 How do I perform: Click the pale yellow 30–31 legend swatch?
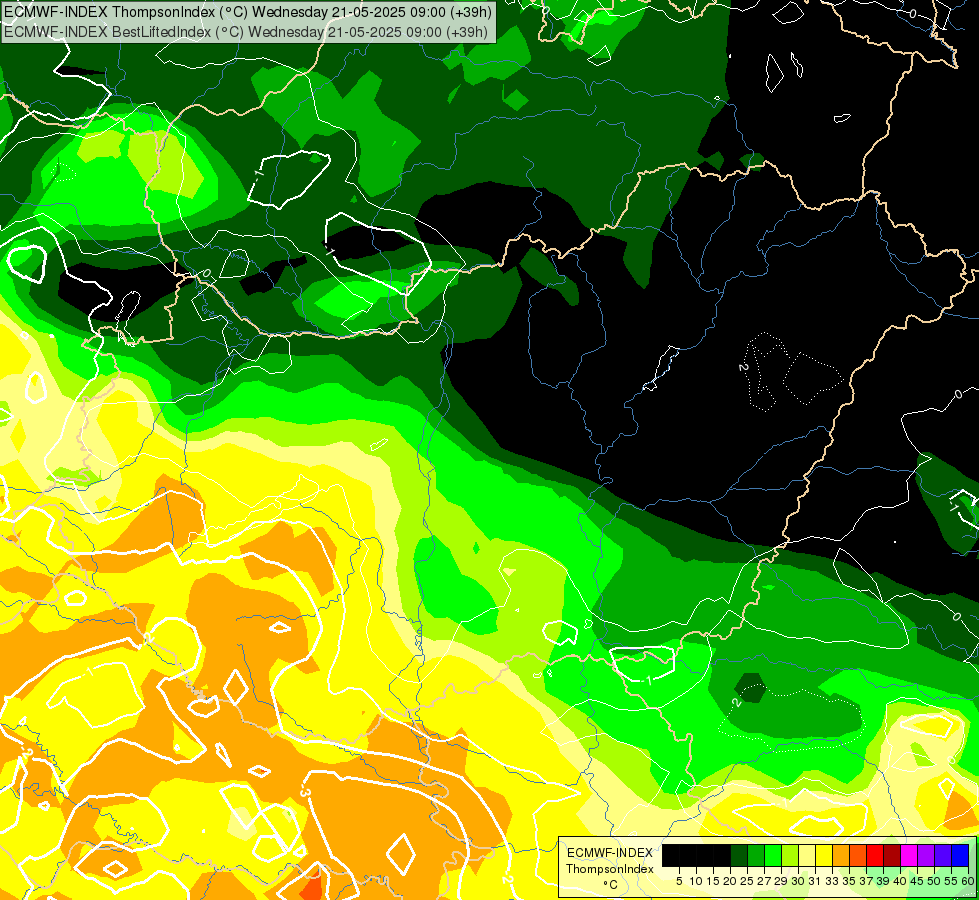[x=807, y=855]
